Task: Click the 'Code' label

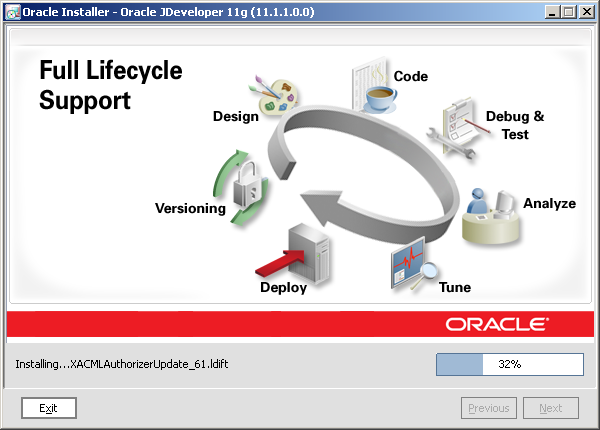Action: pyautogui.click(x=411, y=76)
